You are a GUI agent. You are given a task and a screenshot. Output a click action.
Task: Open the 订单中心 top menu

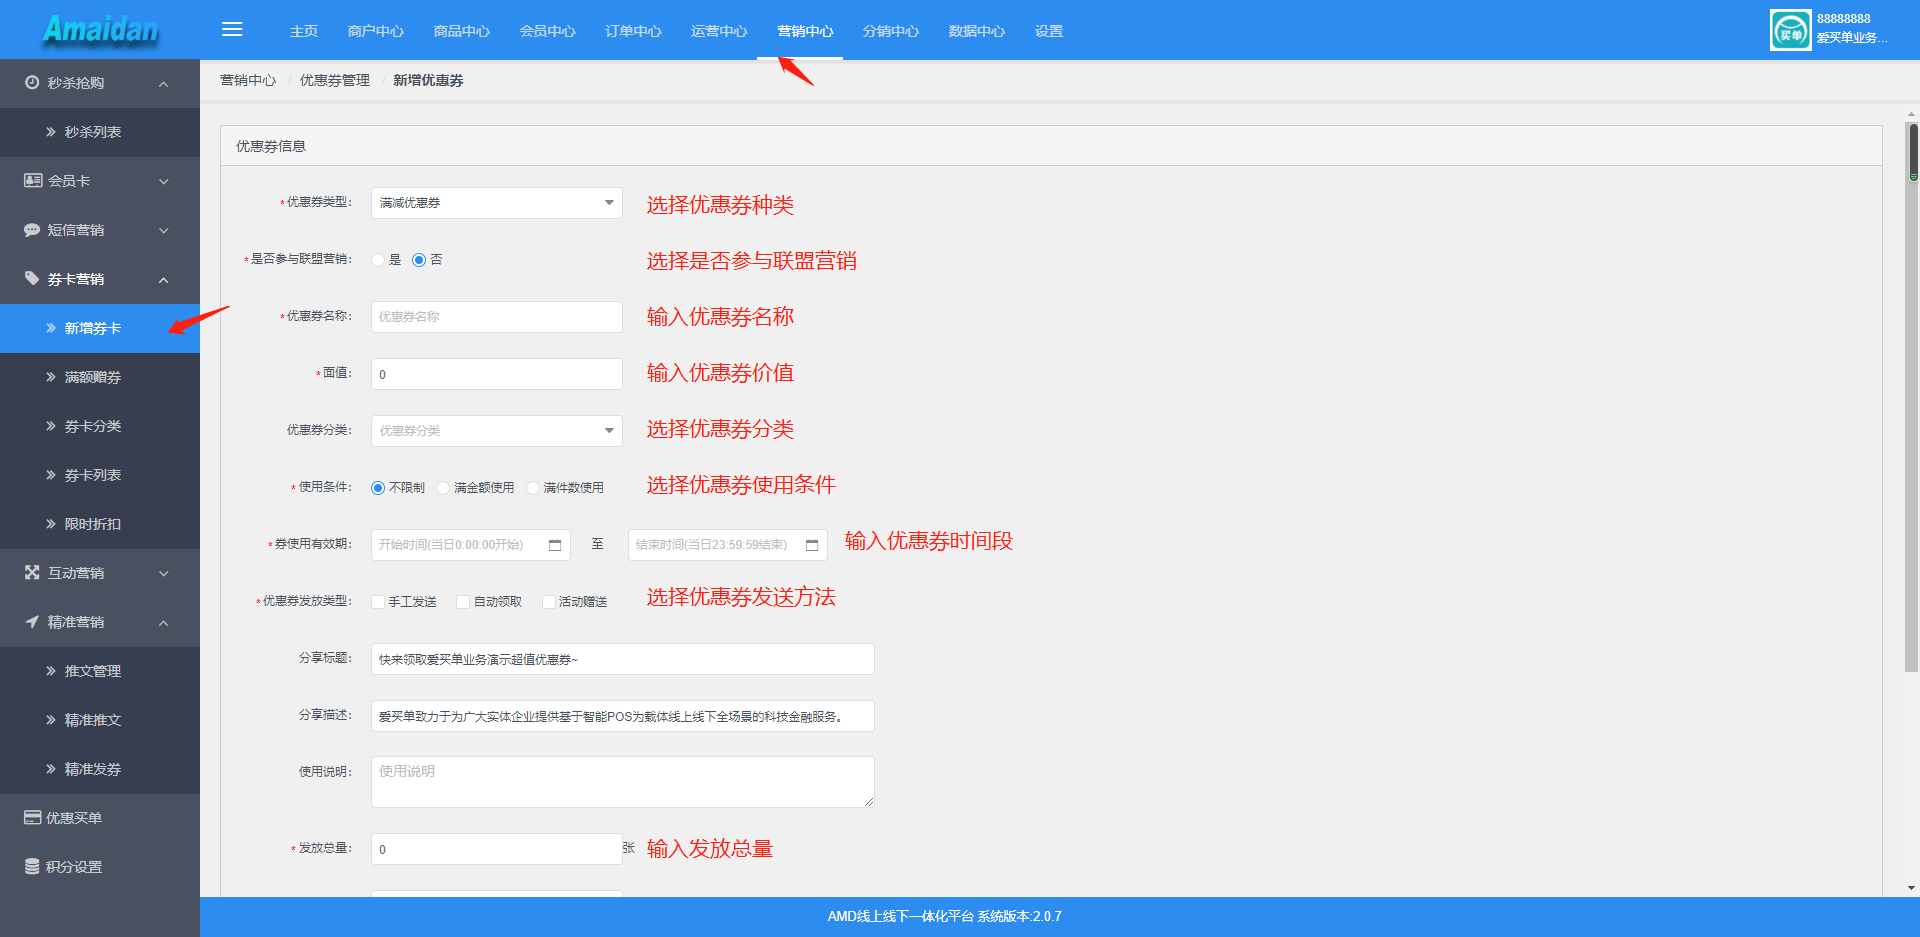pyautogui.click(x=634, y=31)
